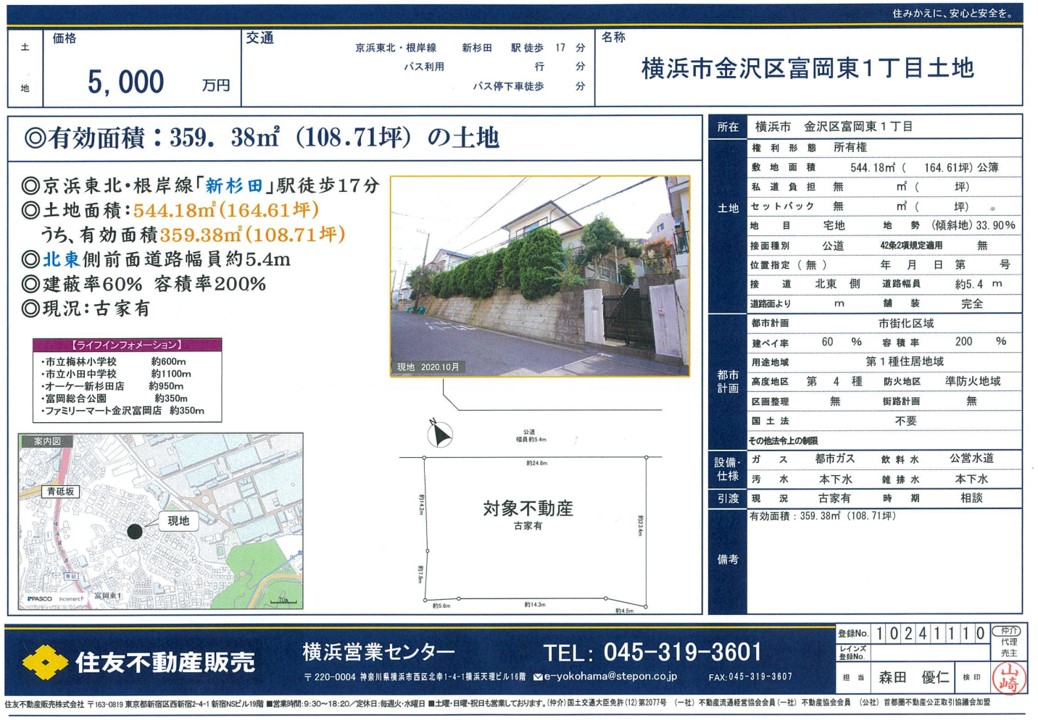Click the Sumitomo yellow diamond logo

(45, 661)
